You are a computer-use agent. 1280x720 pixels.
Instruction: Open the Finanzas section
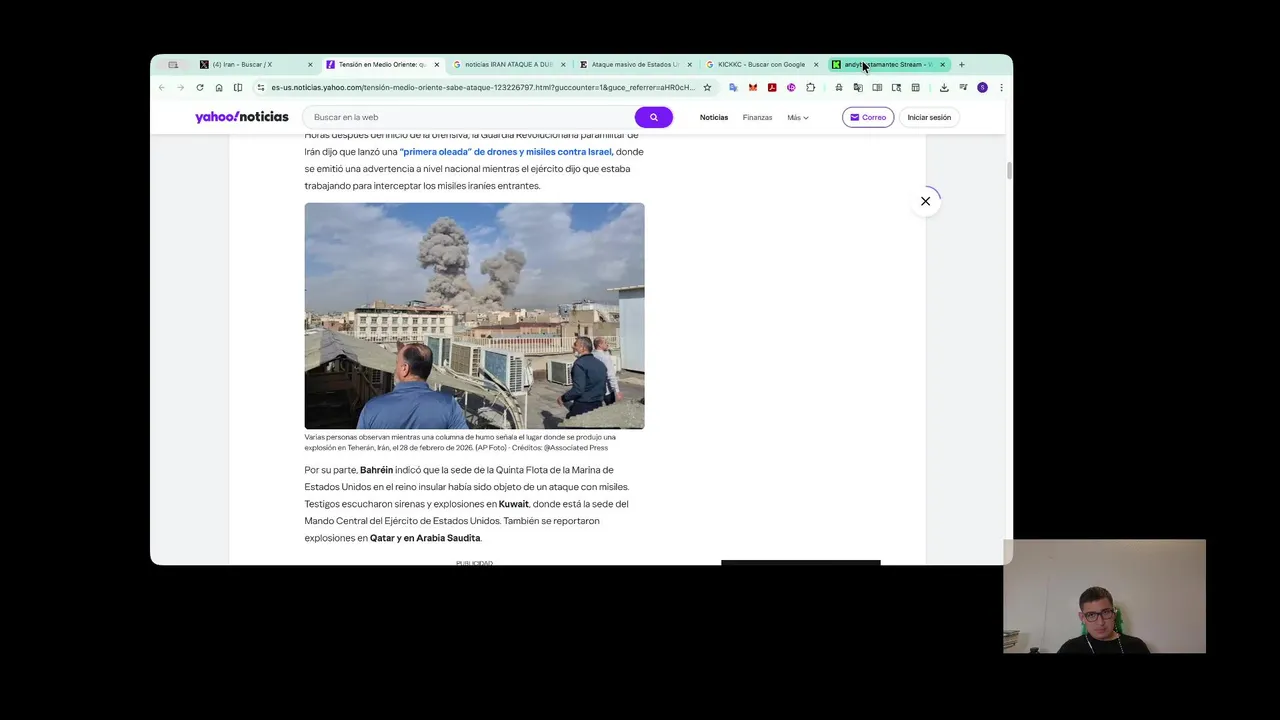coord(757,117)
